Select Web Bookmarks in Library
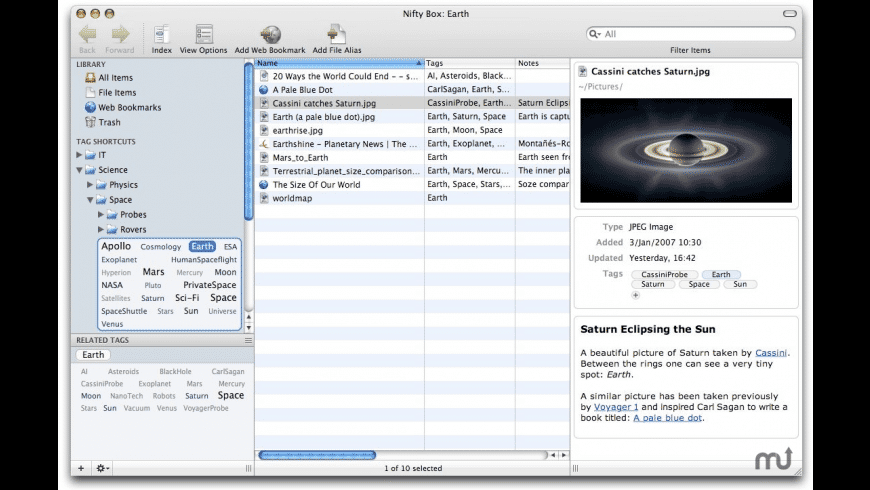This screenshot has width=870, height=490. click(129, 107)
